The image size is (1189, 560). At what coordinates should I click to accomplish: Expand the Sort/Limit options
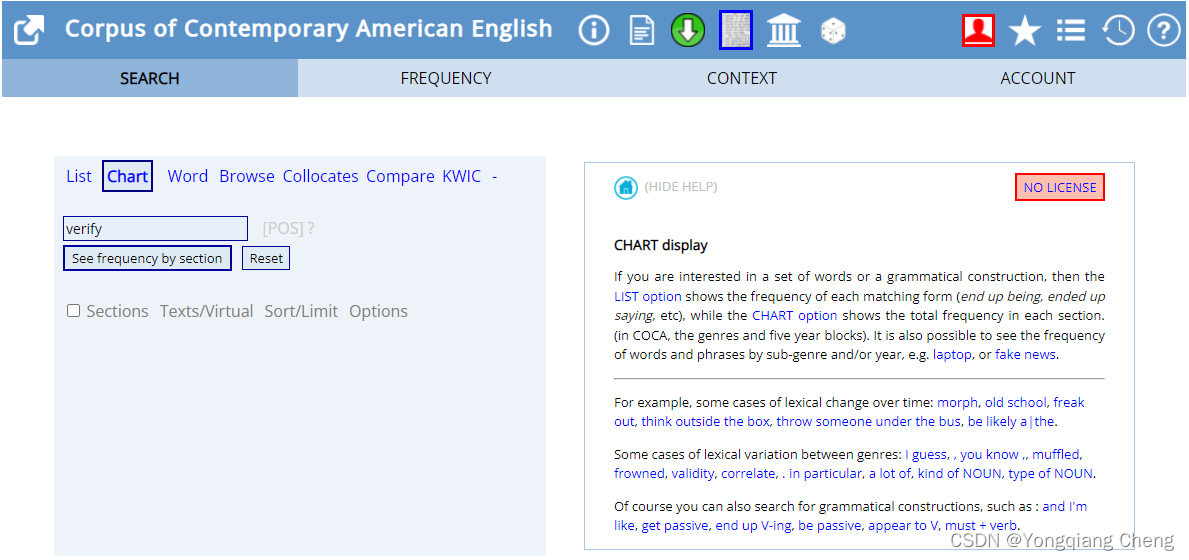[x=301, y=311]
